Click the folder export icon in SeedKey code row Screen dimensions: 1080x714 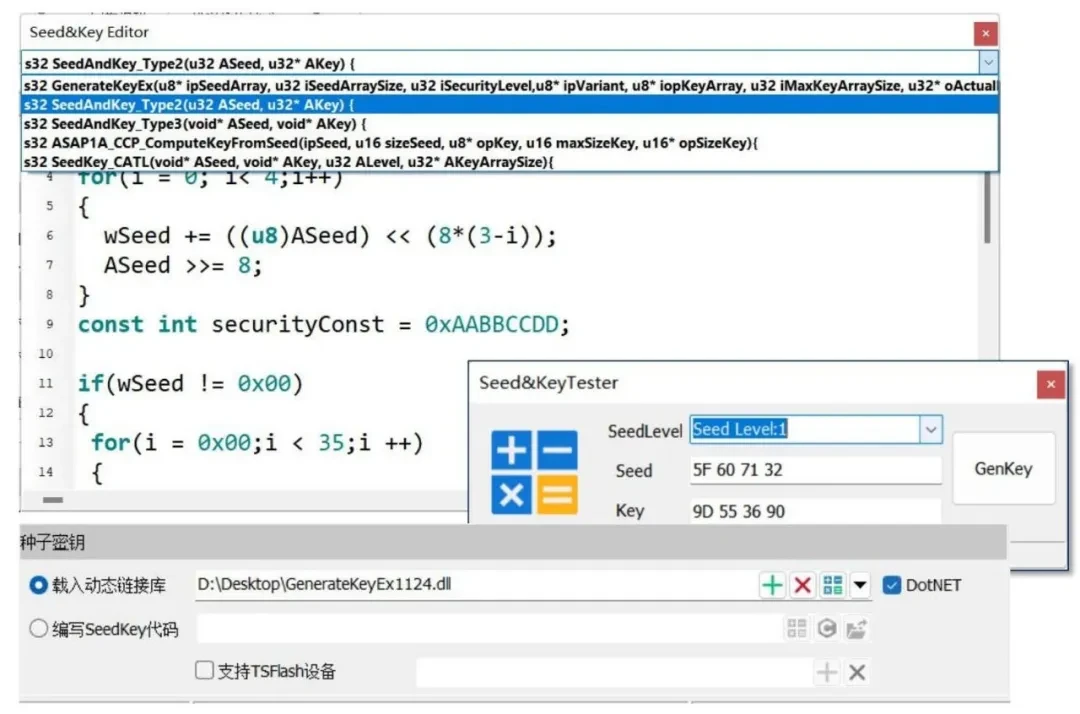point(856,628)
